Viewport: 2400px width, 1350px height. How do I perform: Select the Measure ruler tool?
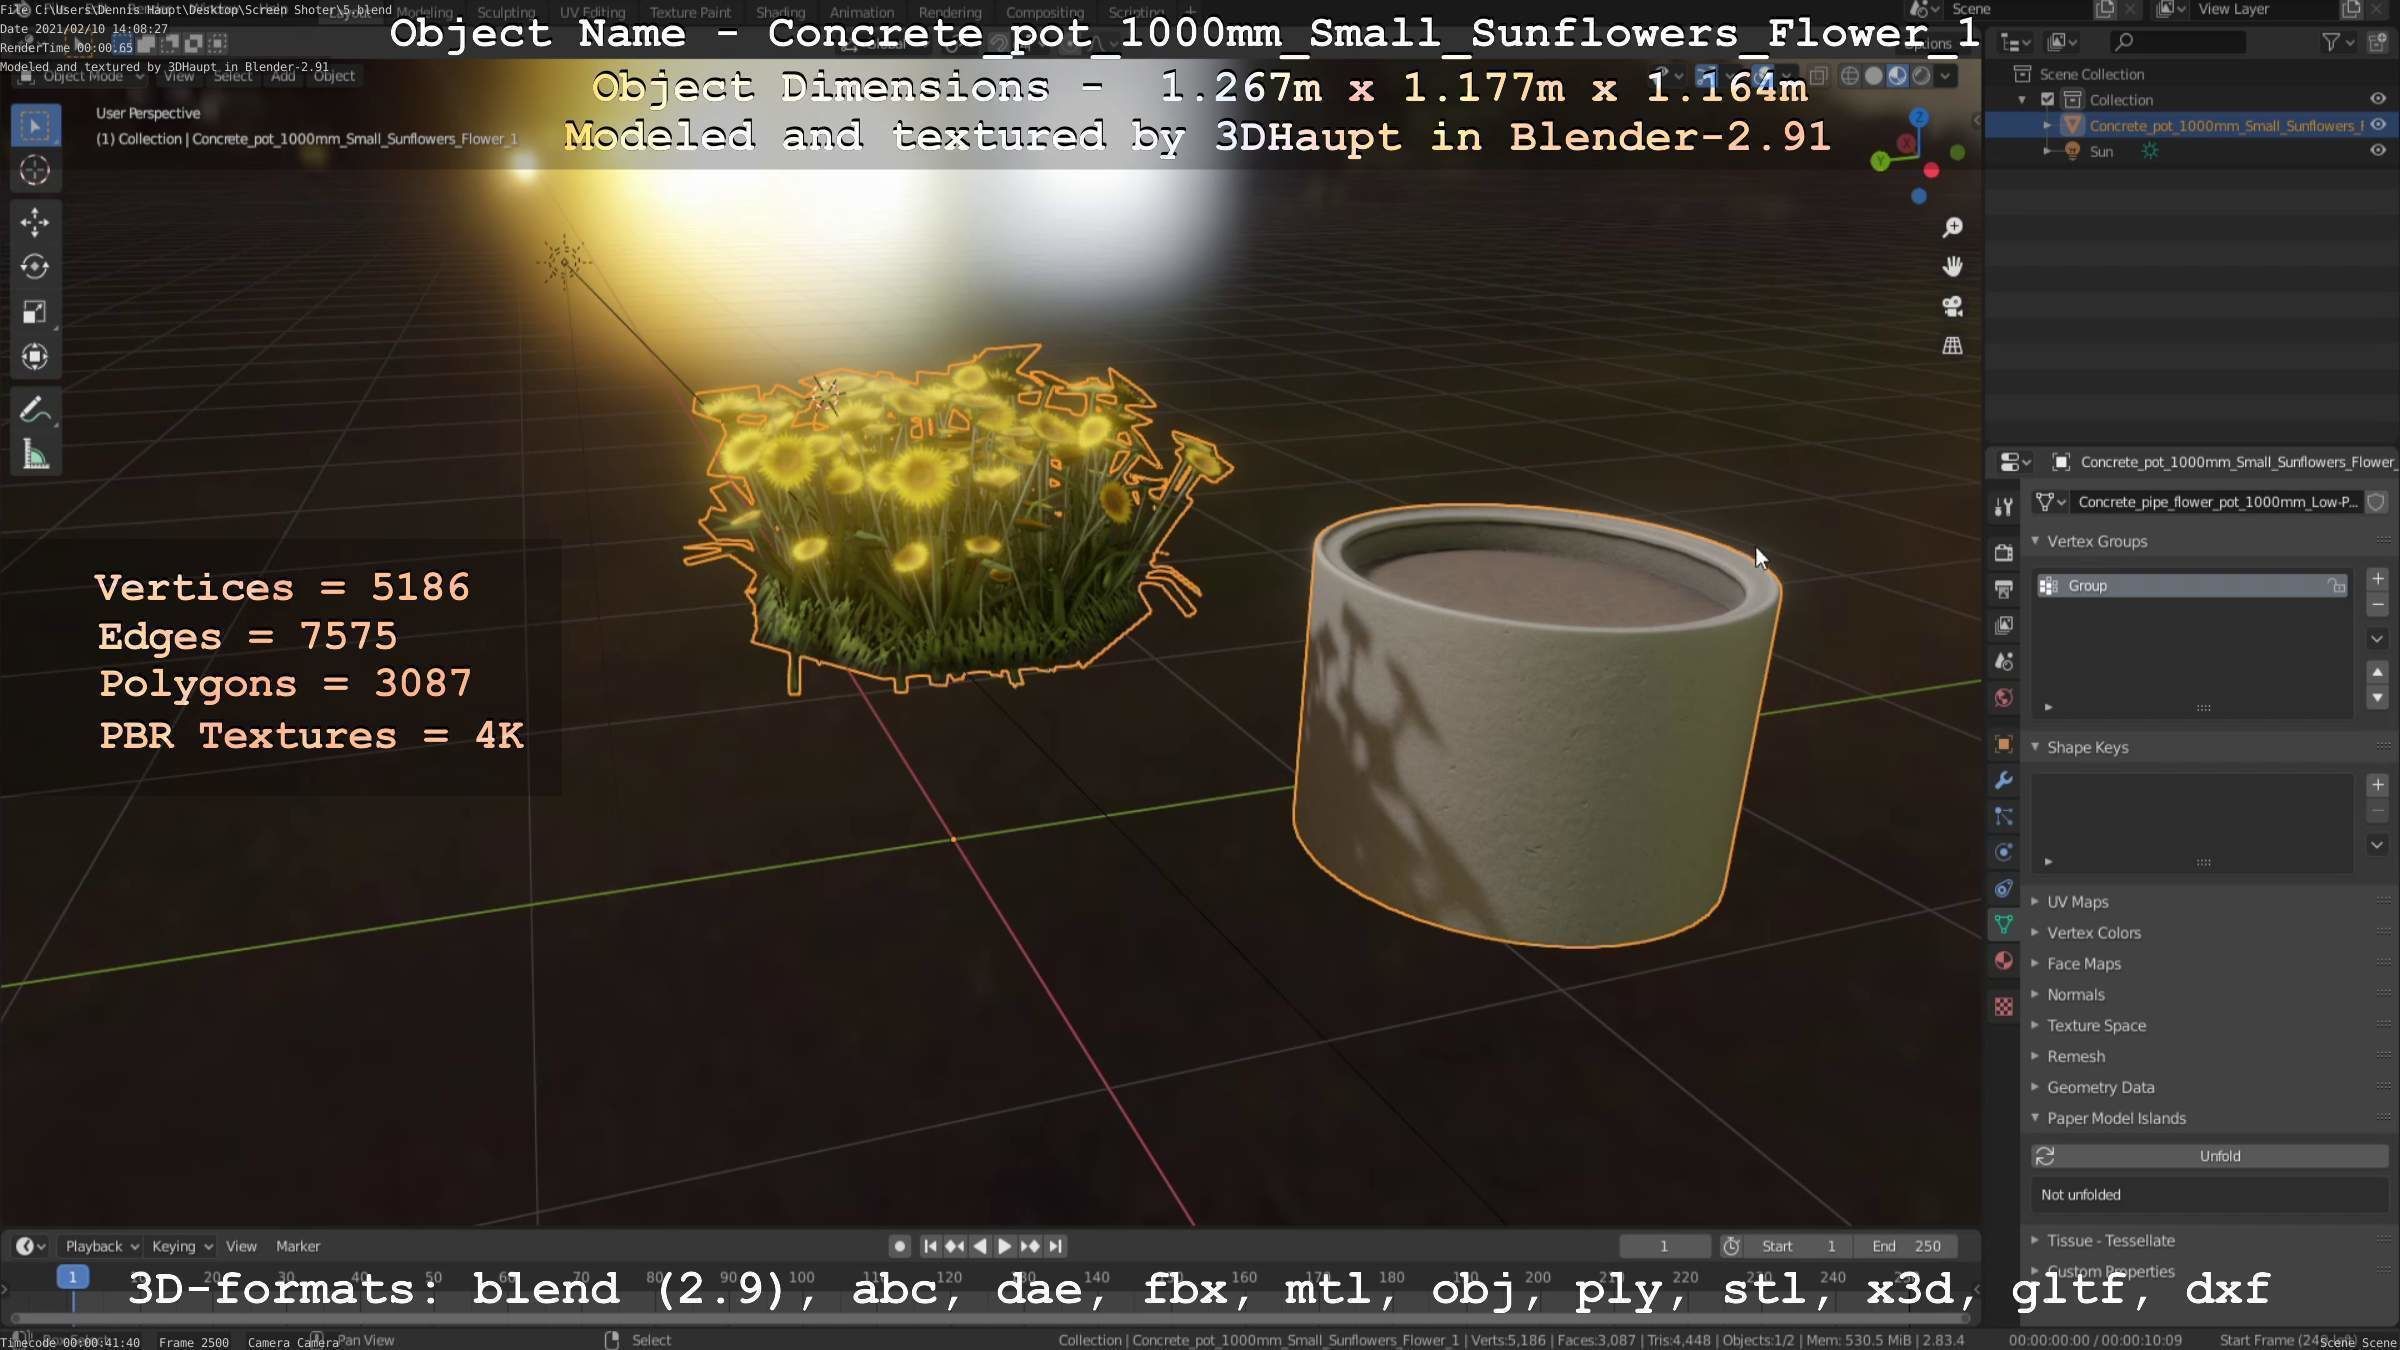[35, 455]
